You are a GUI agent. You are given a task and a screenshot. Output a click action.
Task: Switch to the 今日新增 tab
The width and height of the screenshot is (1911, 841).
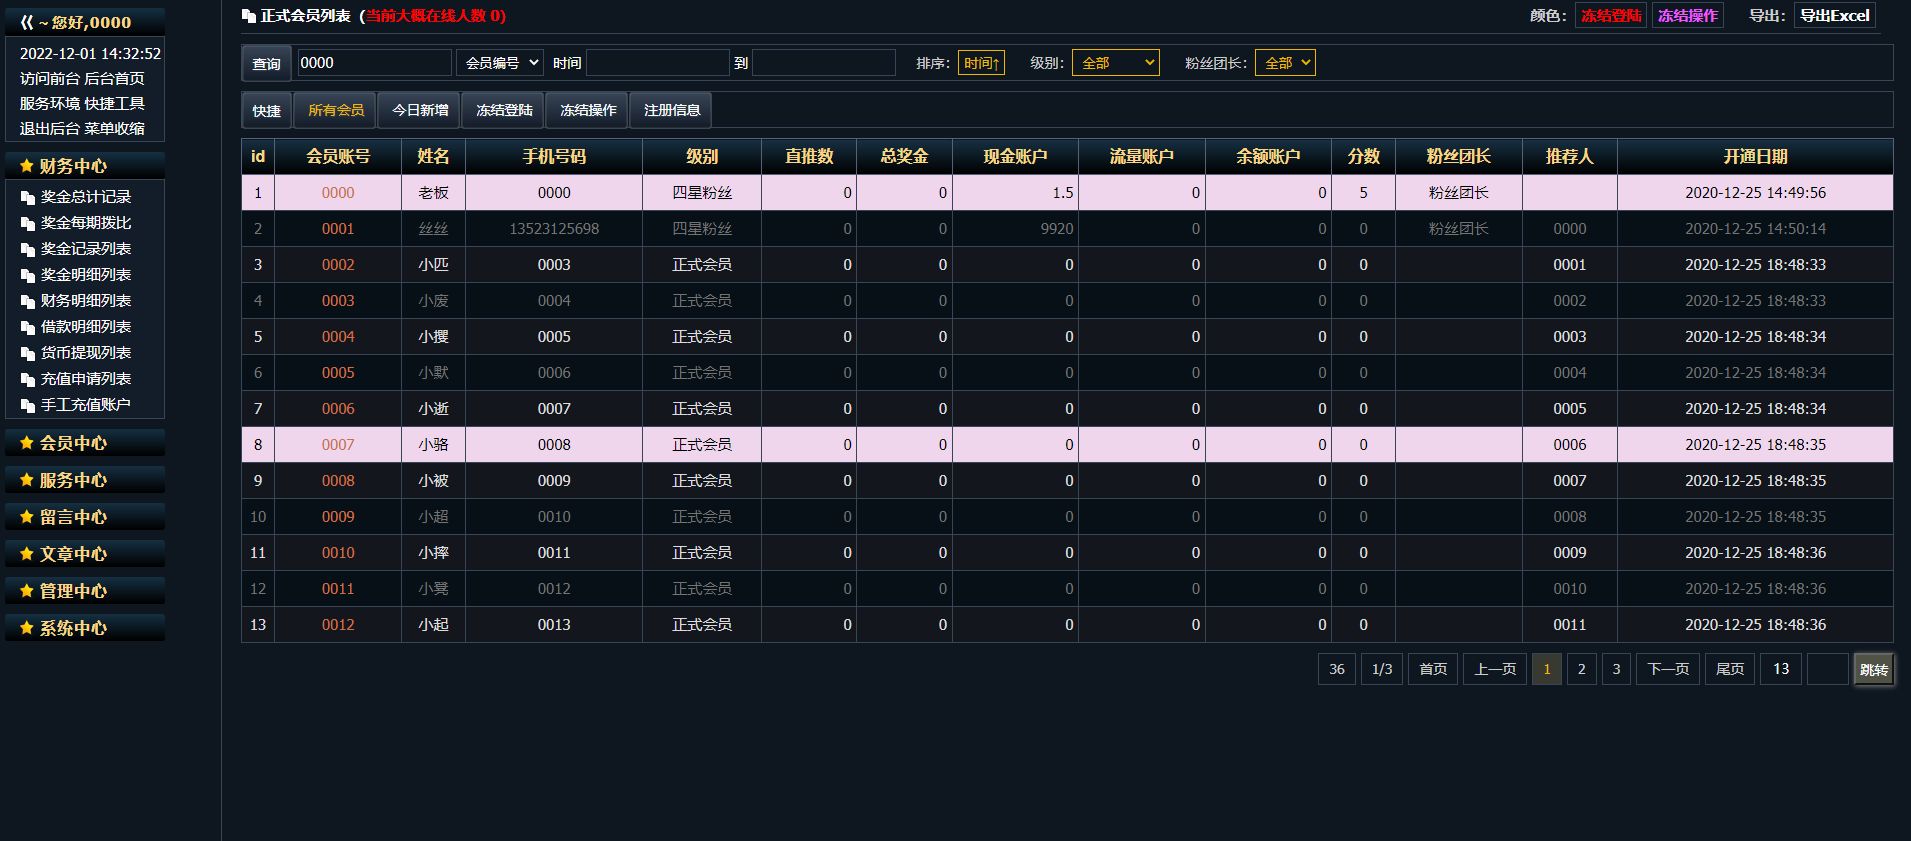[420, 110]
